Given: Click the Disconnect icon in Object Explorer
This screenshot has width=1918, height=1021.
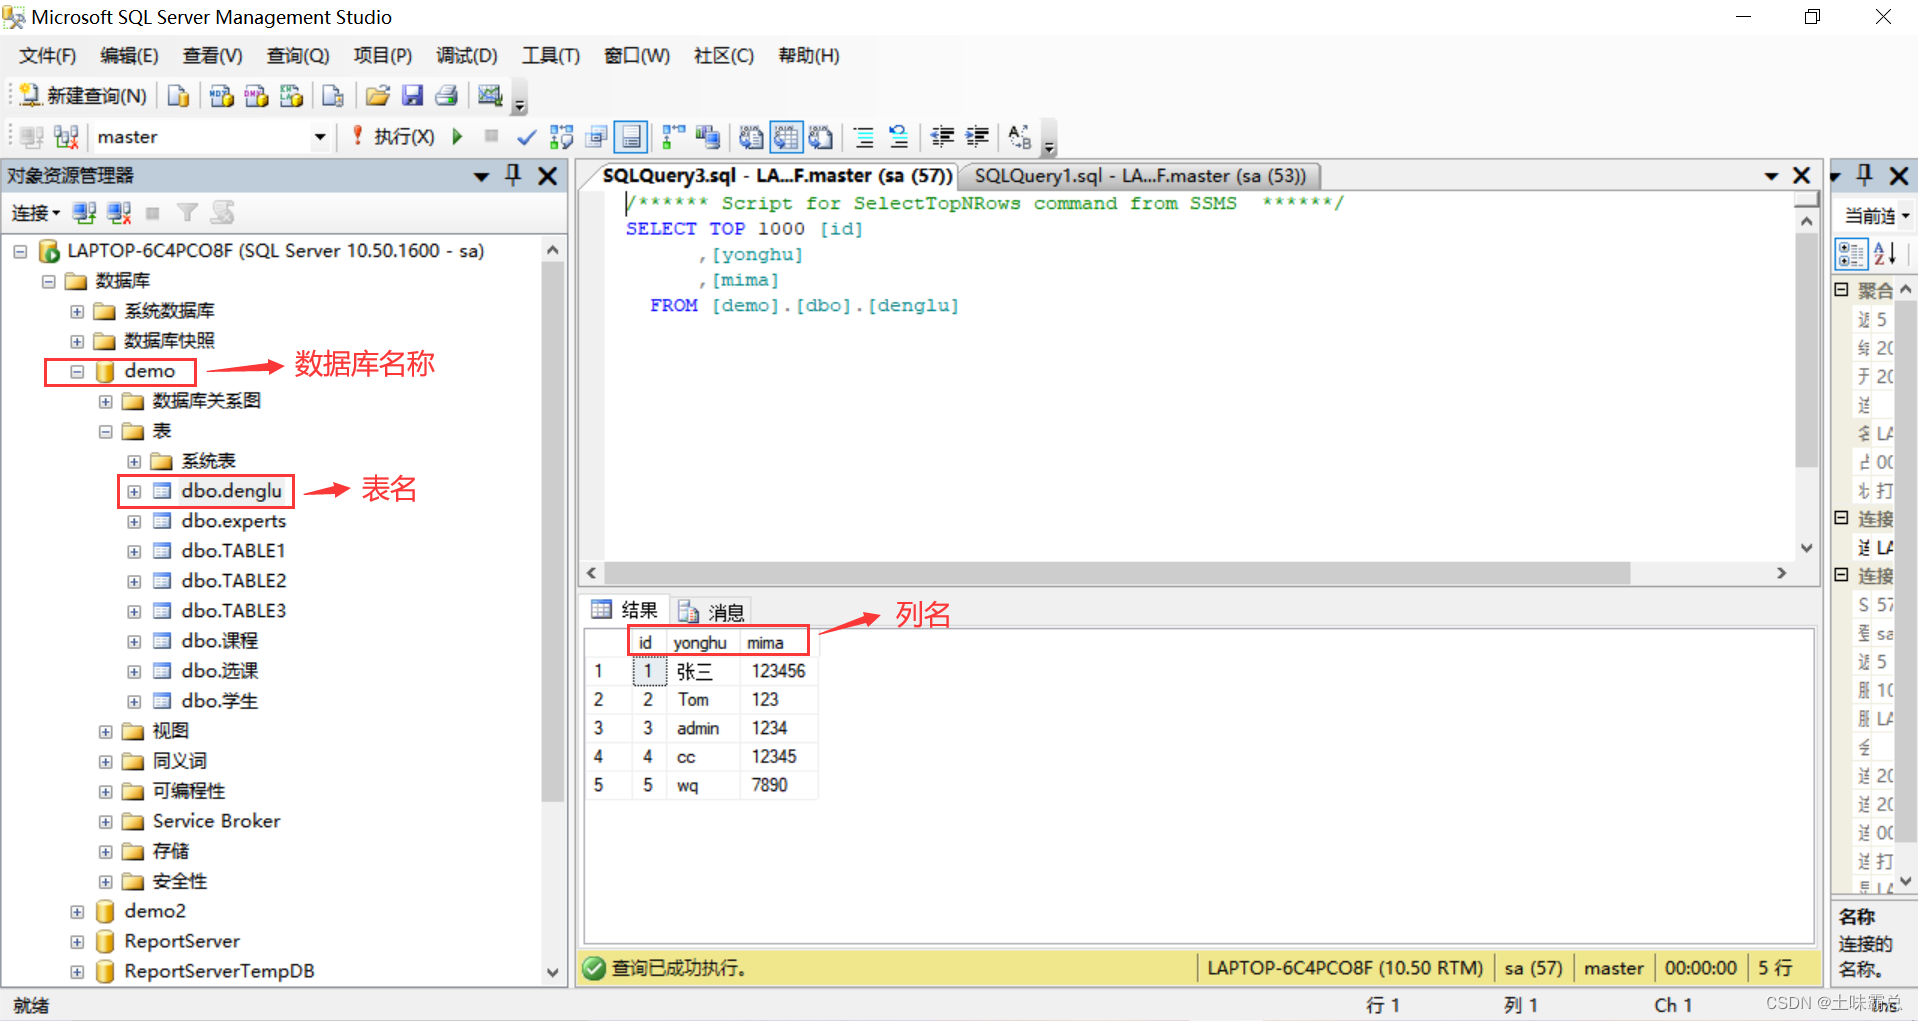Looking at the screenshot, I should (119, 212).
